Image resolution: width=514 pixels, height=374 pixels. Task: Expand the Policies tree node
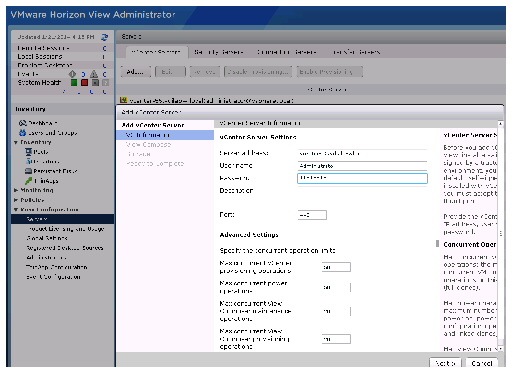[16, 200]
